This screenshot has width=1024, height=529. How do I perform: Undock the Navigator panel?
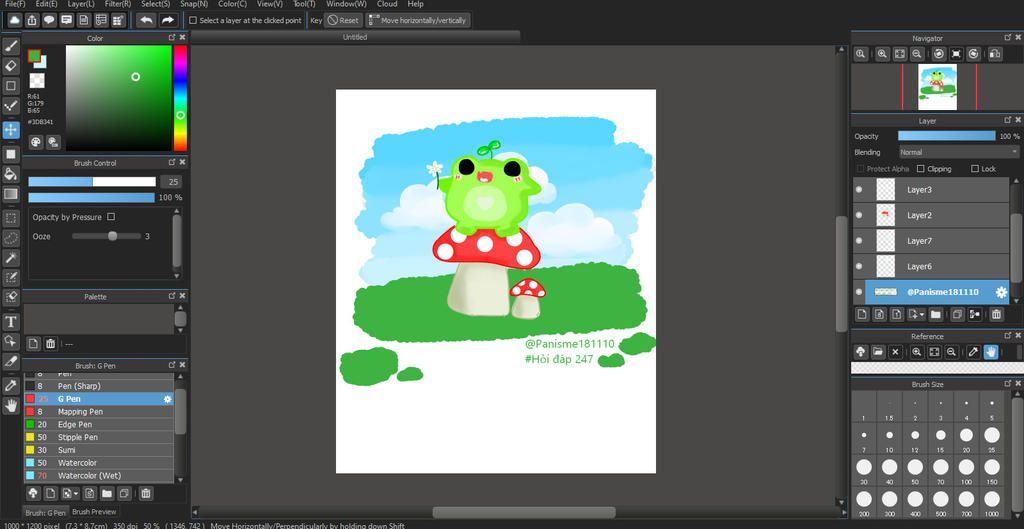(1008, 38)
